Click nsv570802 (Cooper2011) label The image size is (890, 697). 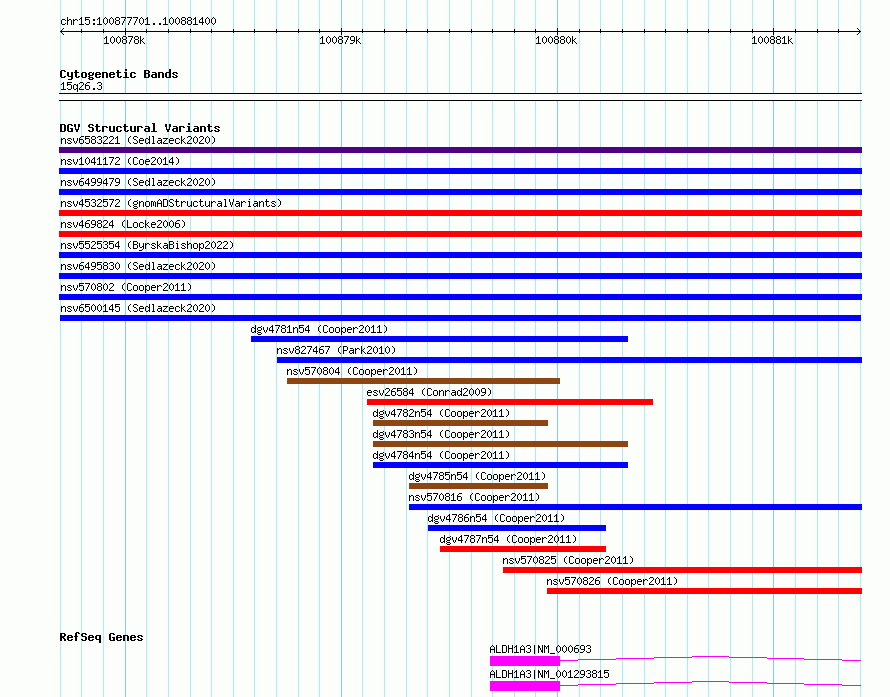point(126,287)
